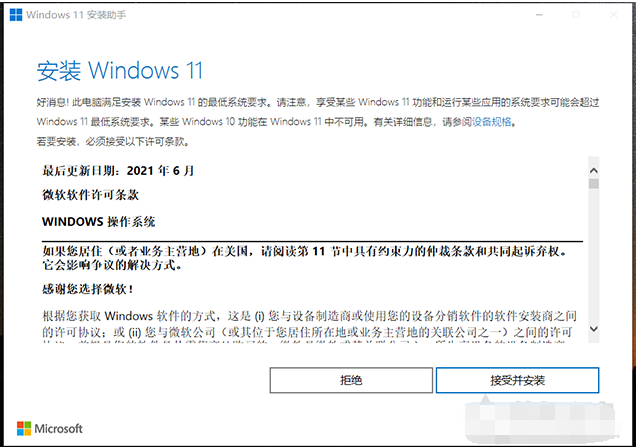636x447 pixels.
Task: Click the license scrollbar up arrow
Action: coord(594,171)
